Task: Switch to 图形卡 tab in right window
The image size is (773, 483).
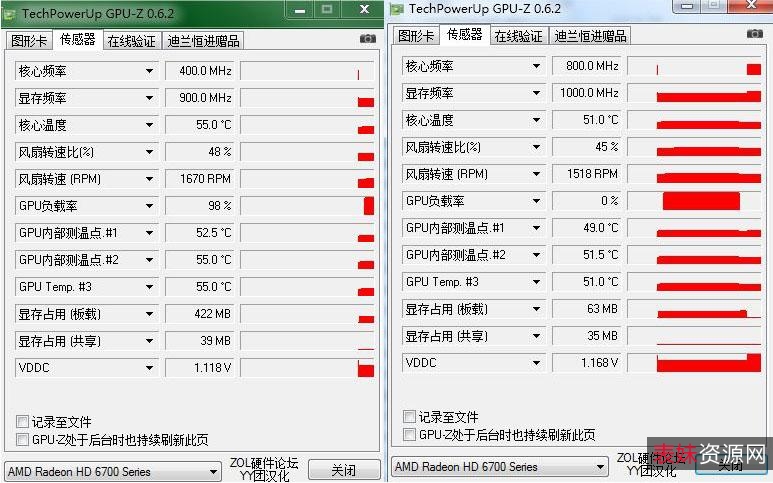Action: (x=416, y=36)
